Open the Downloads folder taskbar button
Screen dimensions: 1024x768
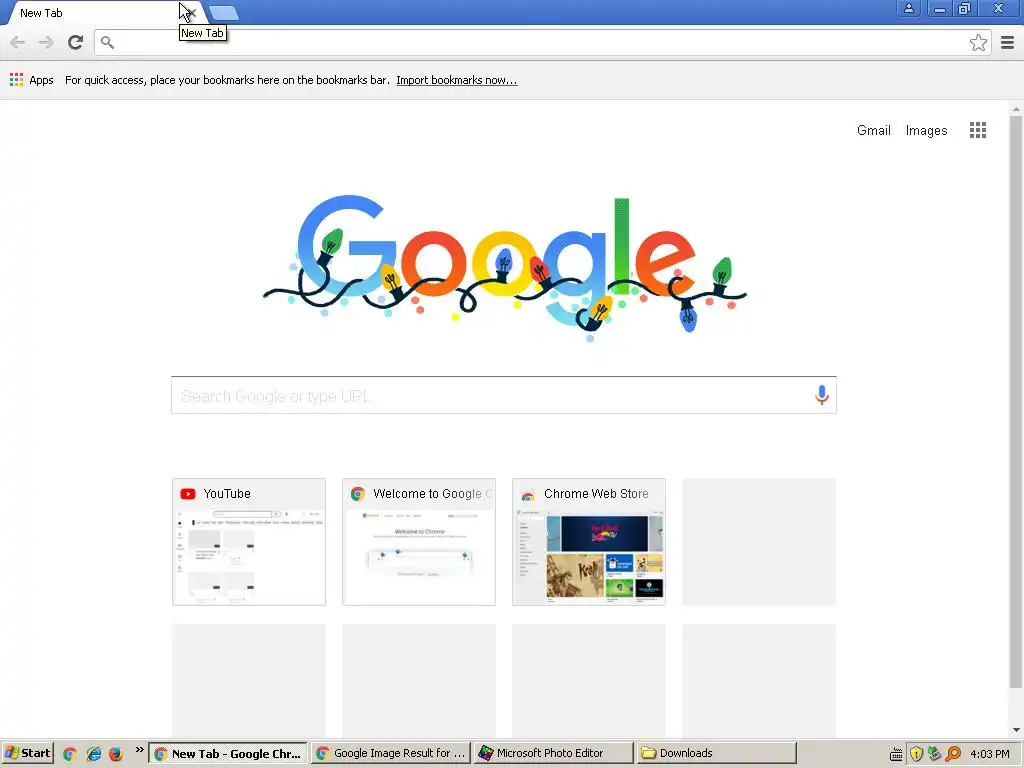pyautogui.click(x=716, y=753)
